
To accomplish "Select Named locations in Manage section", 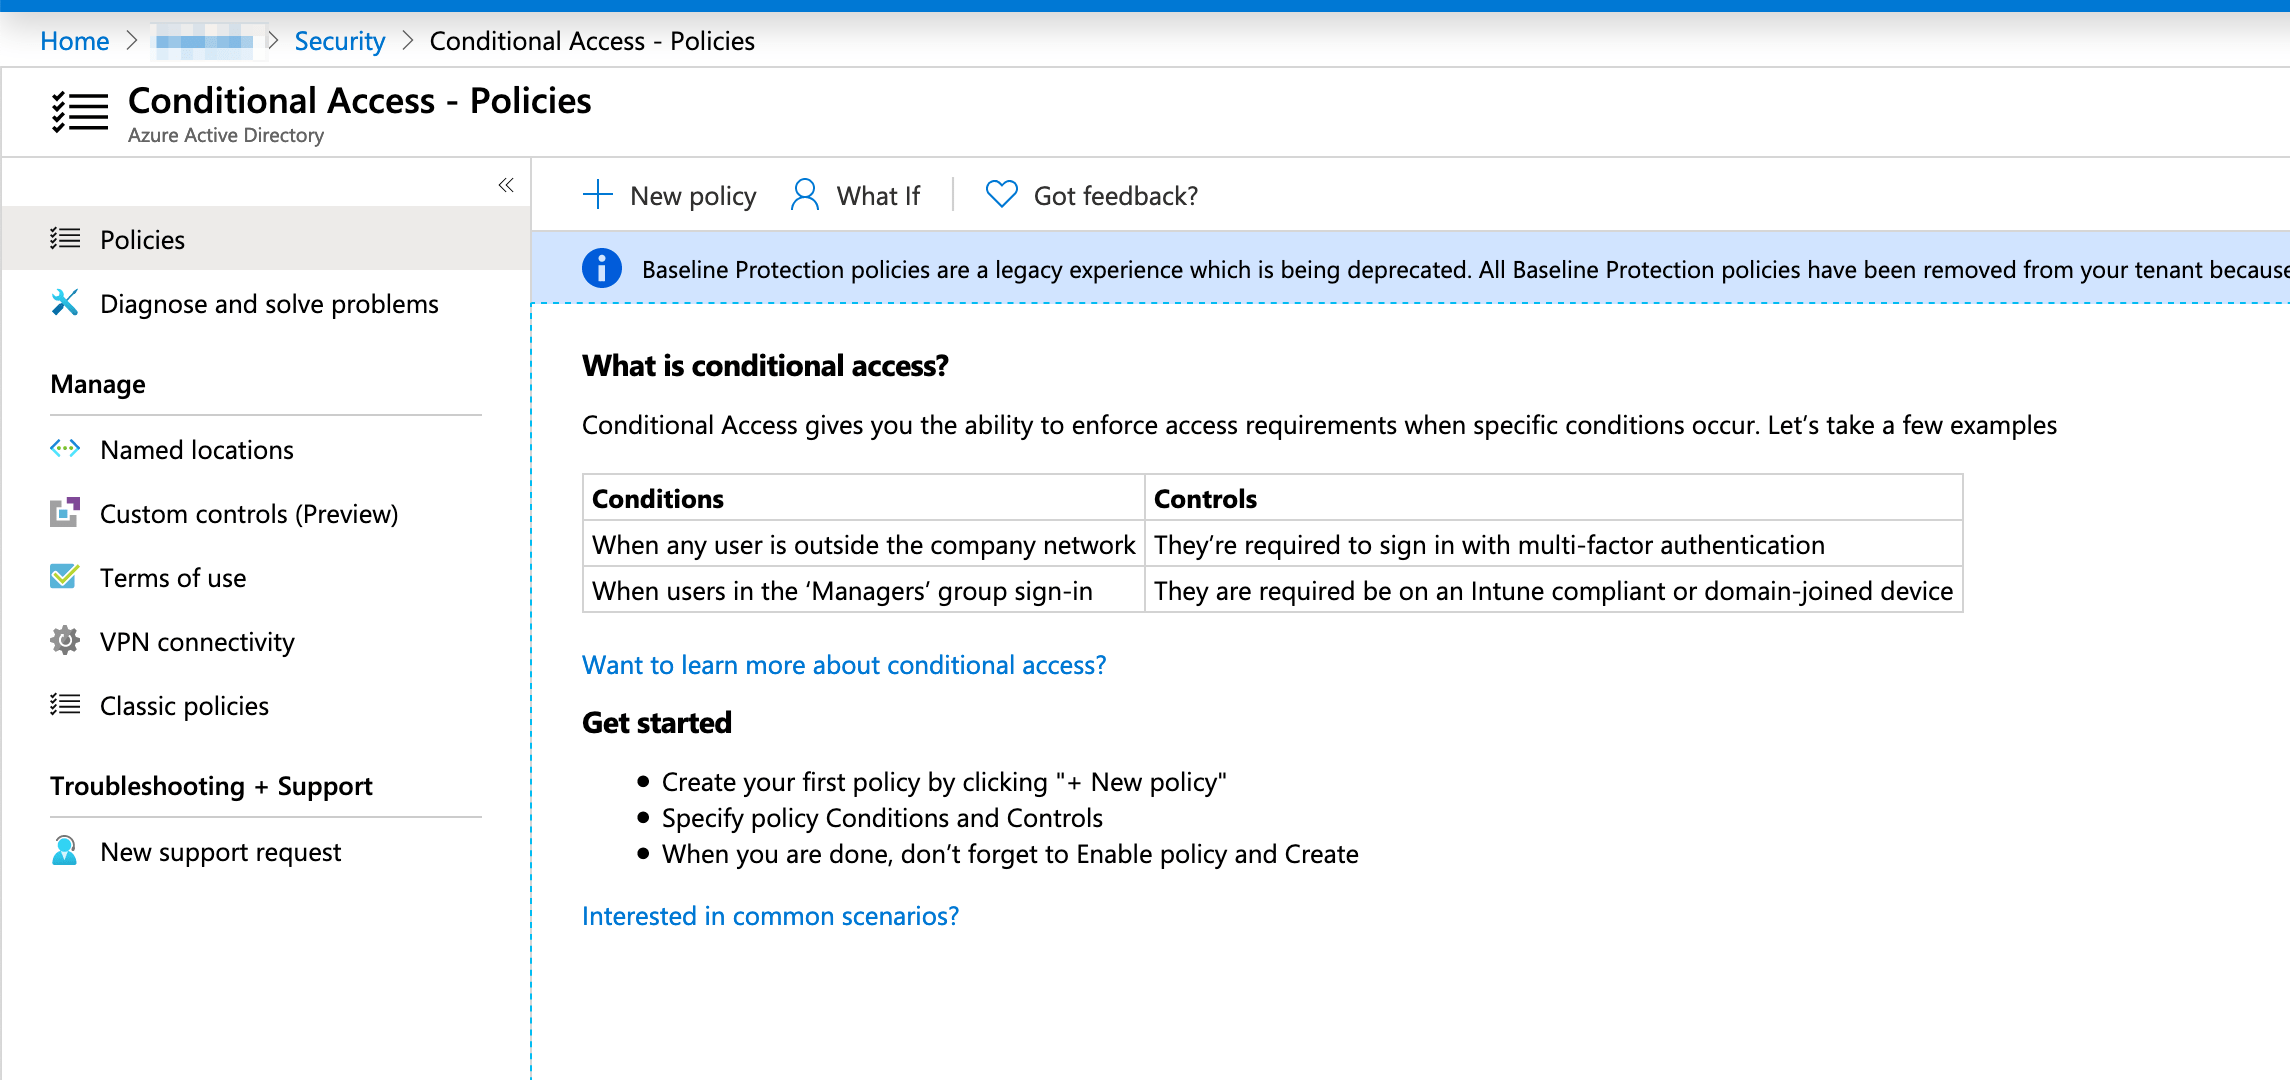I will pos(197,450).
